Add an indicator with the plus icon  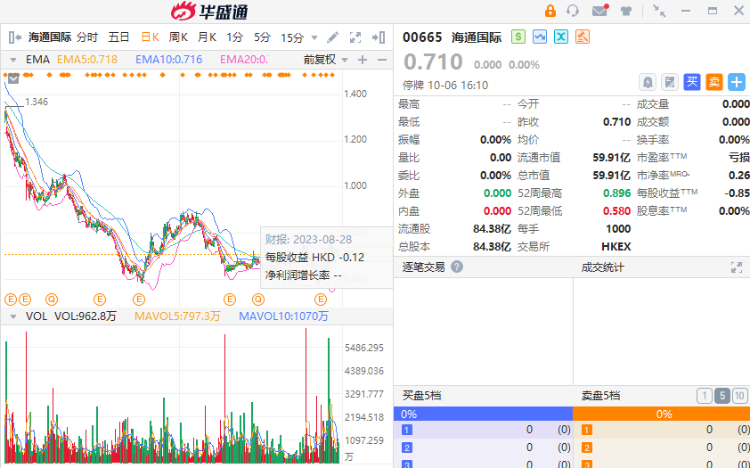[x=363, y=60]
